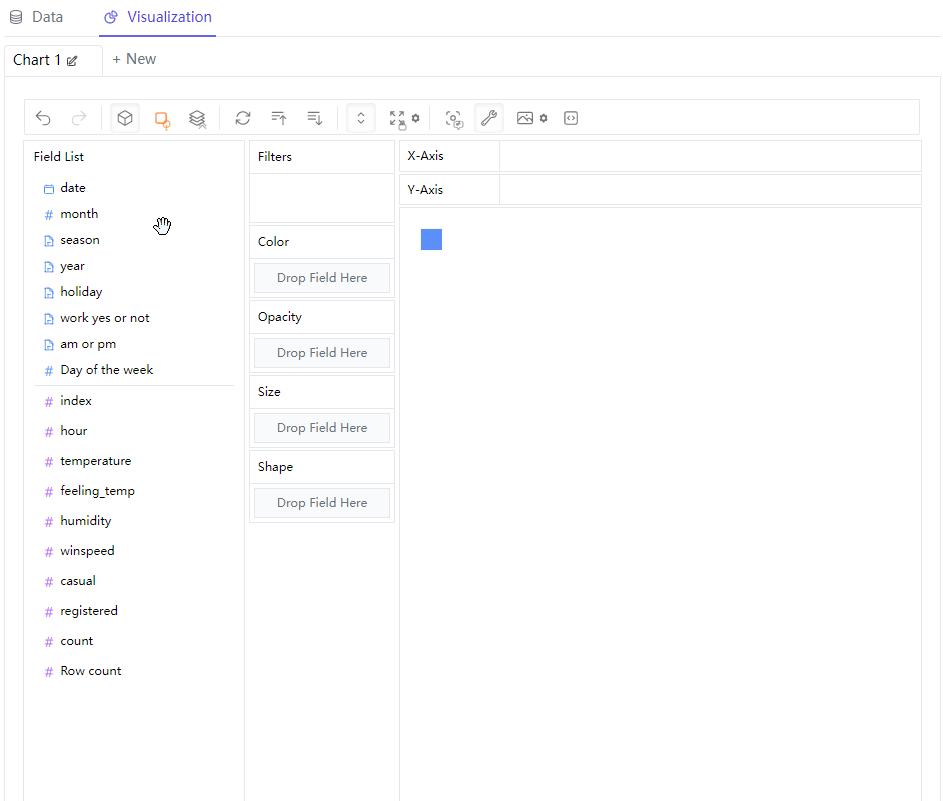Click the Field List heading
This screenshot has width=943, height=801.
[x=59, y=156]
